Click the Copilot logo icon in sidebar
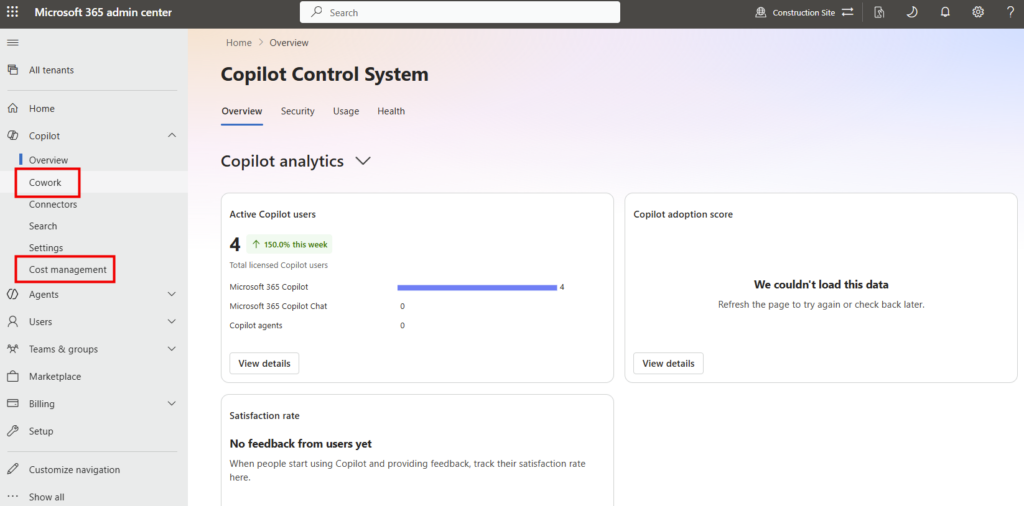The image size is (1024, 506). [12, 136]
